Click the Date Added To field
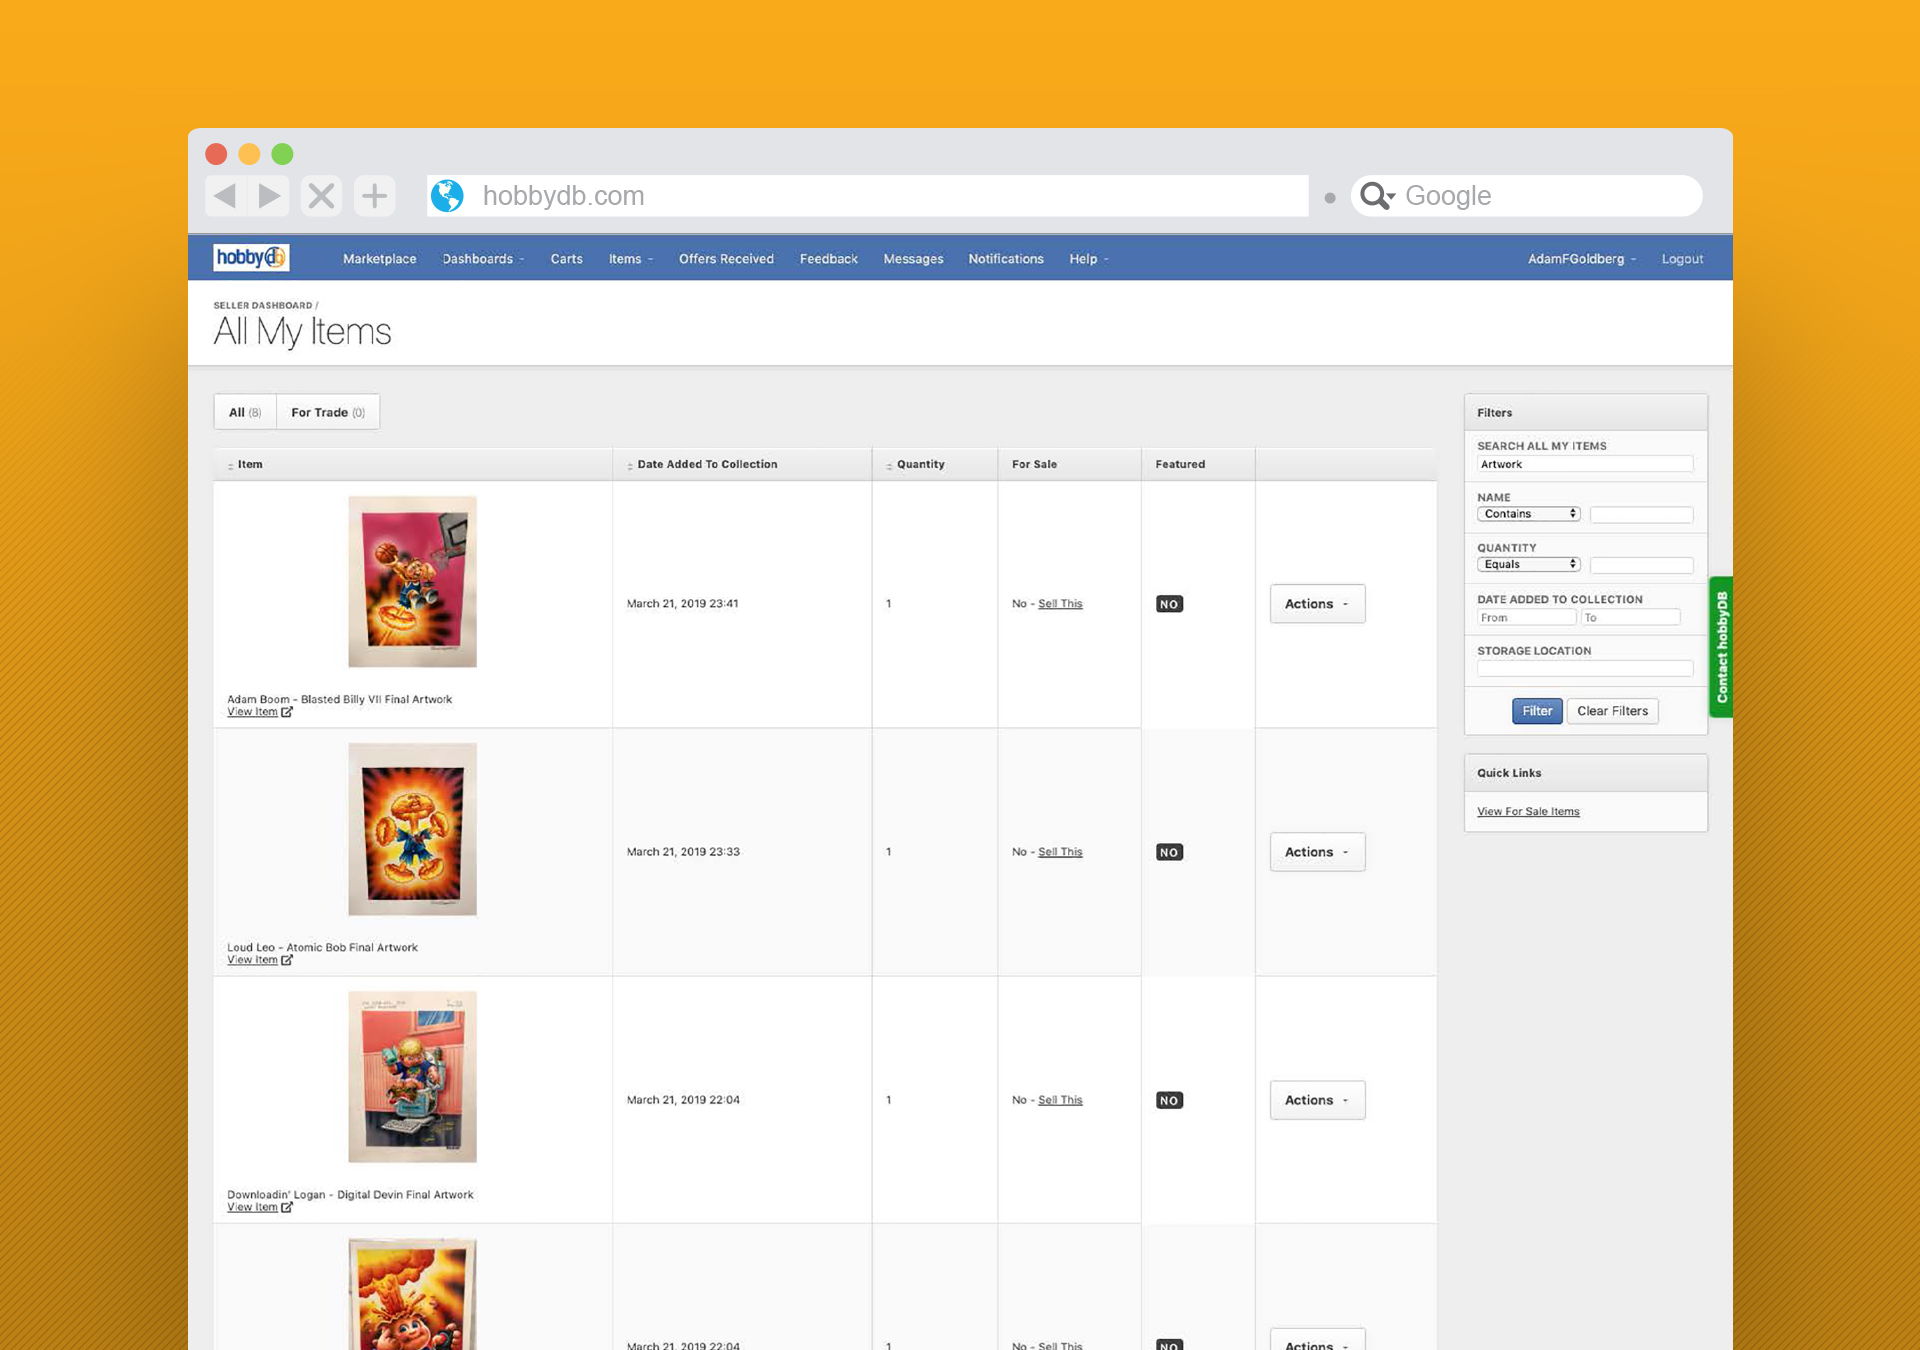 (1630, 618)
